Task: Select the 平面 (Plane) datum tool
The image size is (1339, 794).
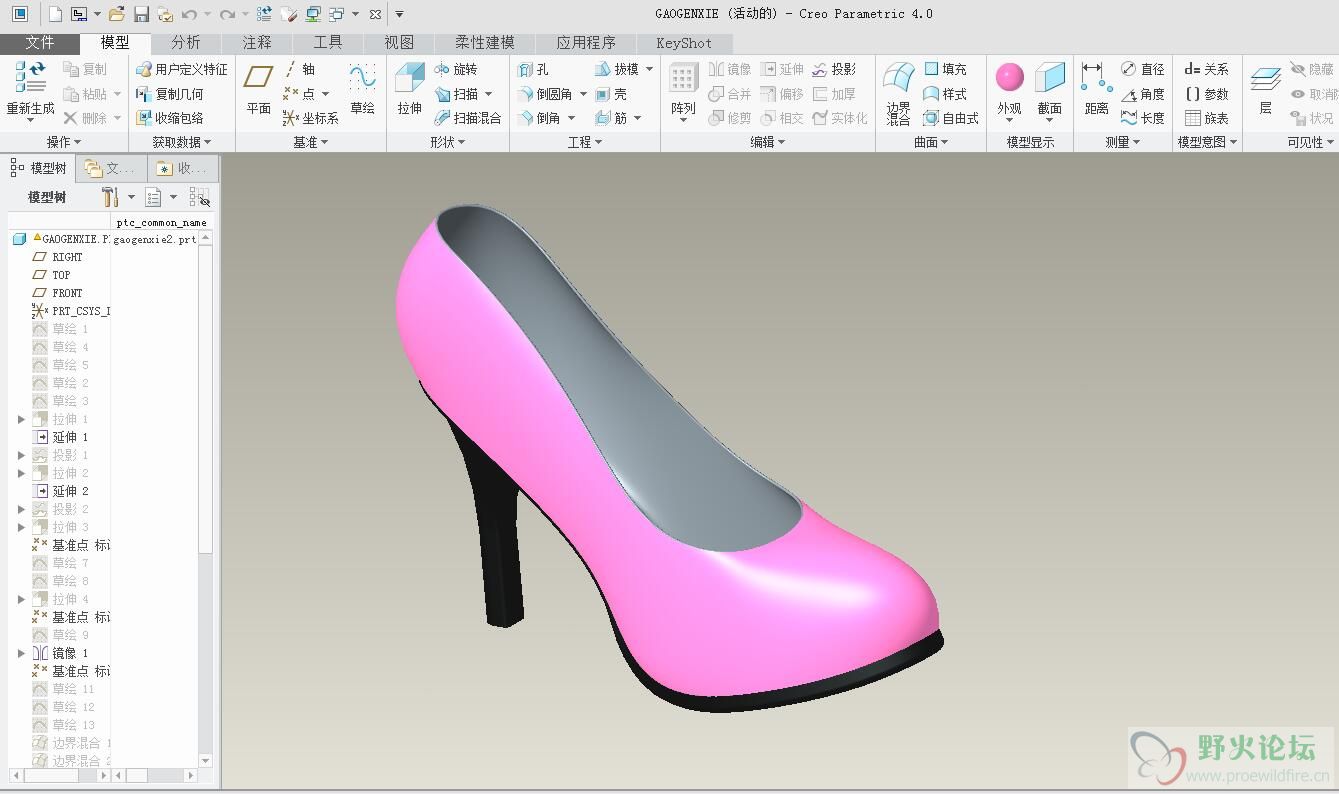Action: tap(258, 88)
